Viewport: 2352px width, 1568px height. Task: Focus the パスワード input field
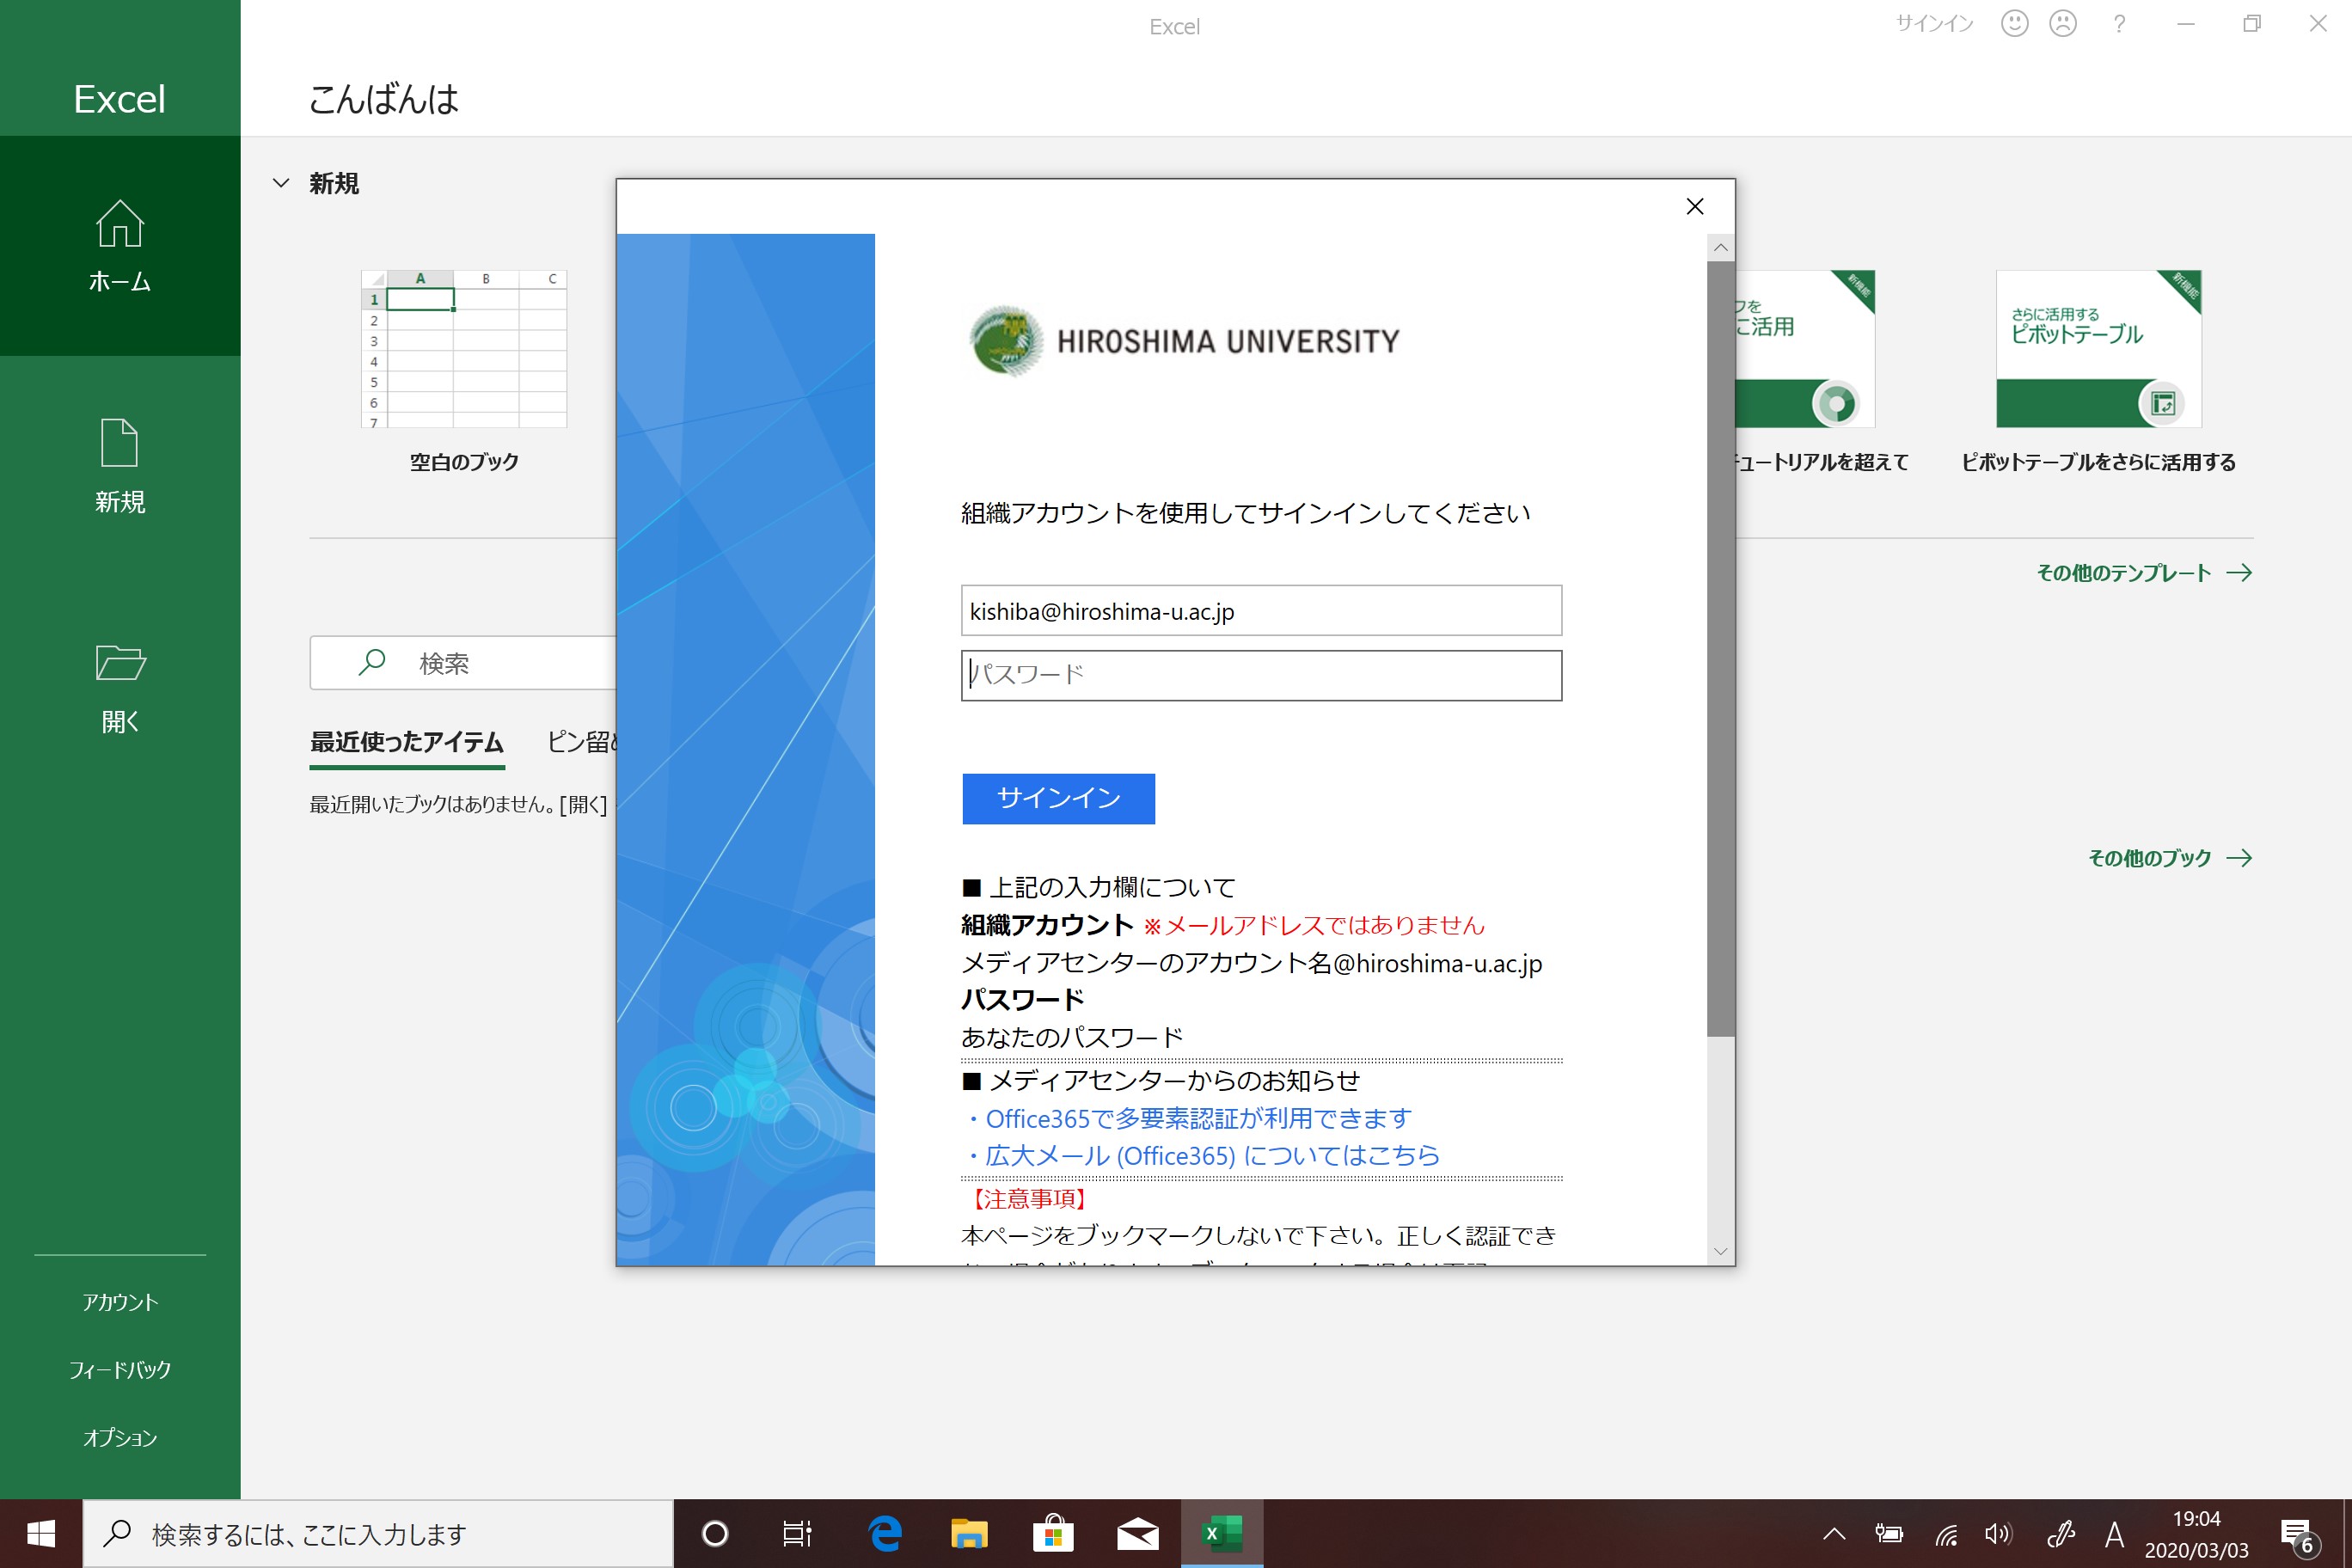[x=1261, y=675]
